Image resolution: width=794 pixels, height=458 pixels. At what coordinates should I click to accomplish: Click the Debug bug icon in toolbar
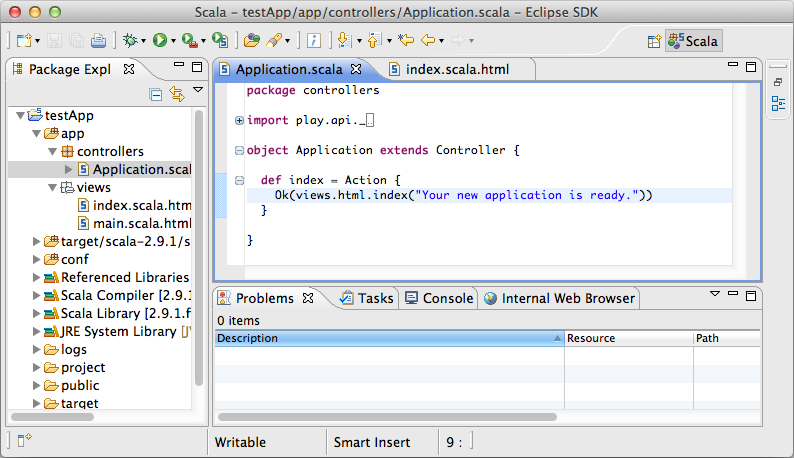pyautogui.click(x=128, y=41)
